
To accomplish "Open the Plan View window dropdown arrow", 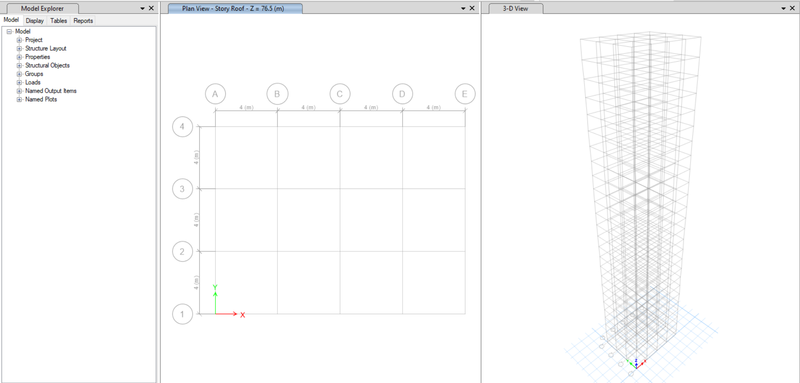I will click(x=463, y=9).
